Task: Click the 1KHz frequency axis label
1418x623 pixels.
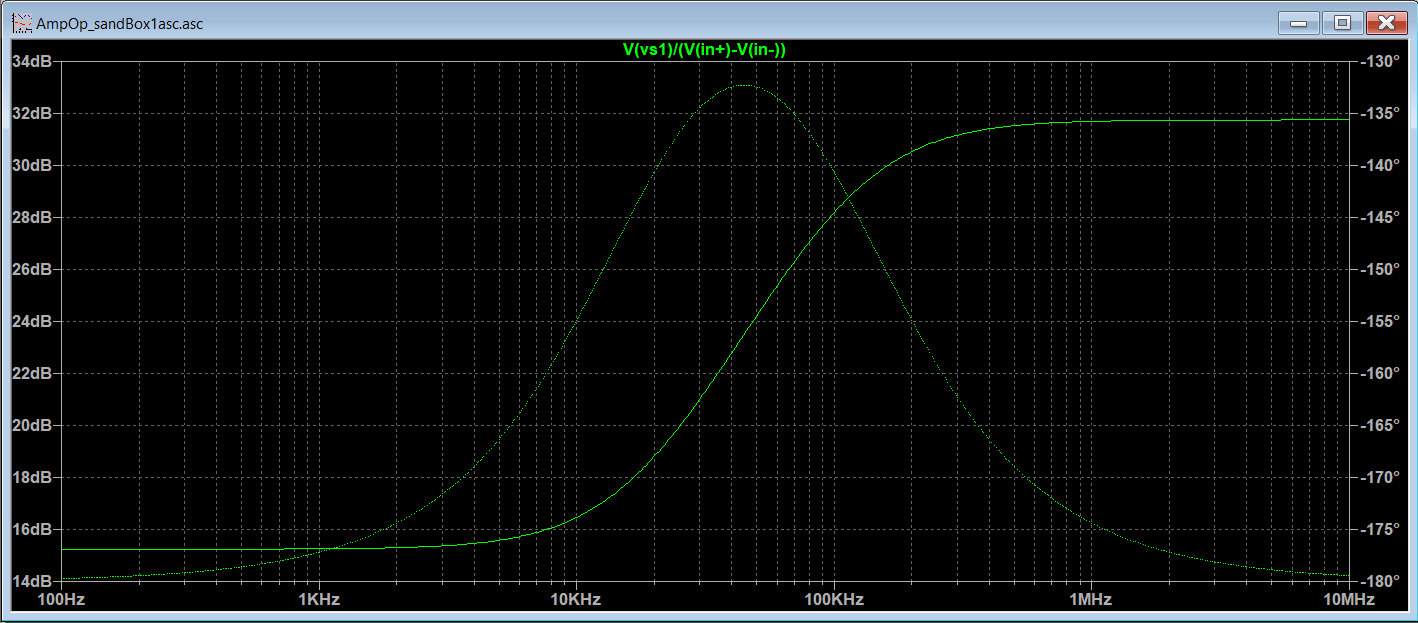Action: [320, 600]
